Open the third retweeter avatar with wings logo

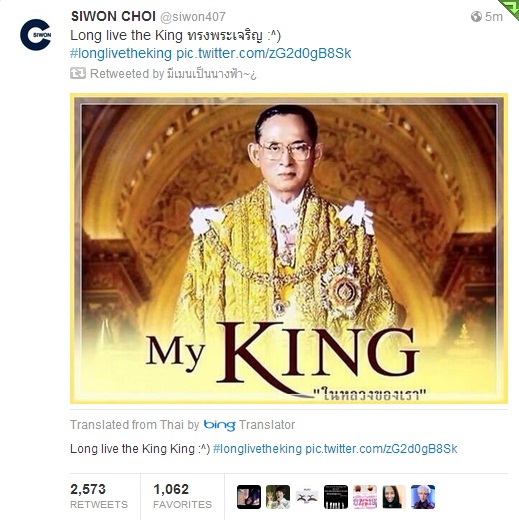307,497
